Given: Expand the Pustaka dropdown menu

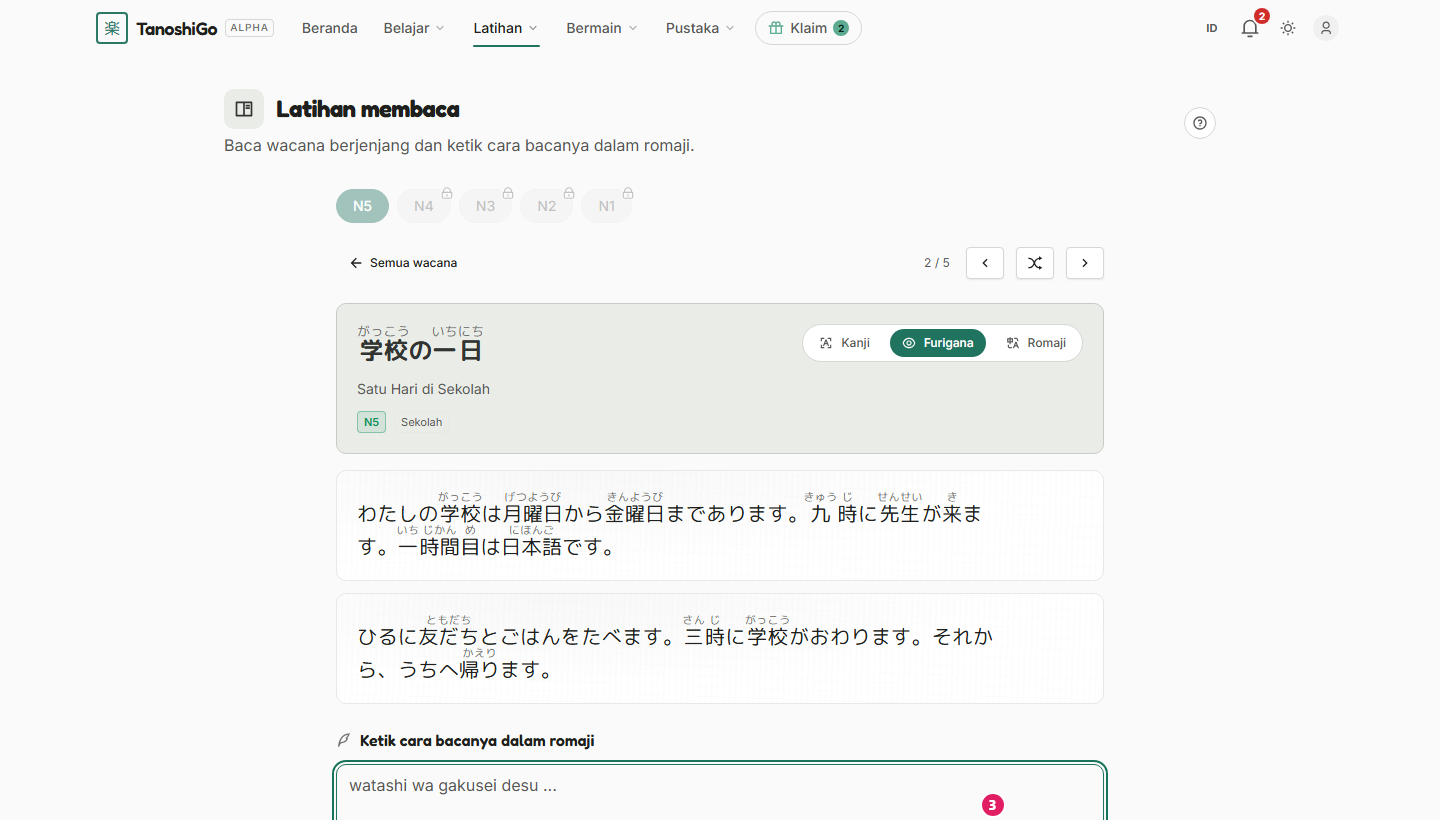Looking at the screenshot, I should click(x=700, y=28).
